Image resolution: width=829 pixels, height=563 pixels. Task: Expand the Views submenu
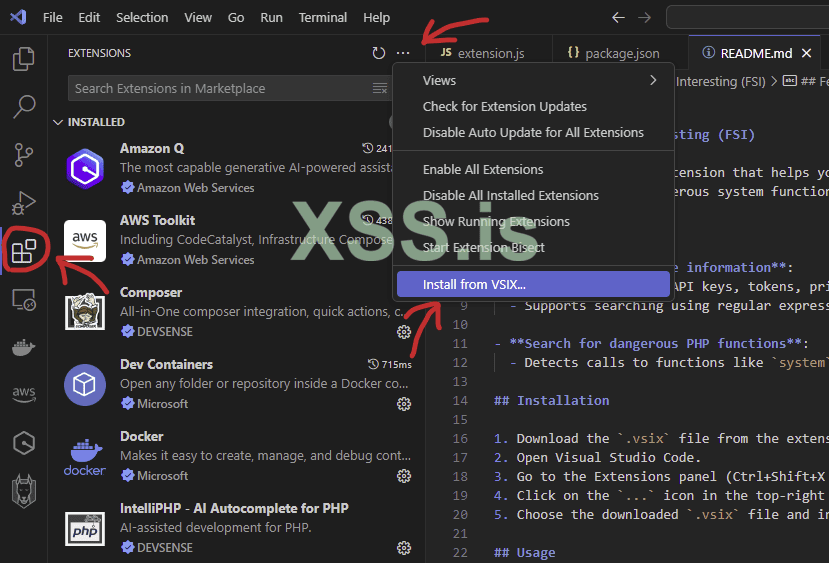[x=533, y=80]
